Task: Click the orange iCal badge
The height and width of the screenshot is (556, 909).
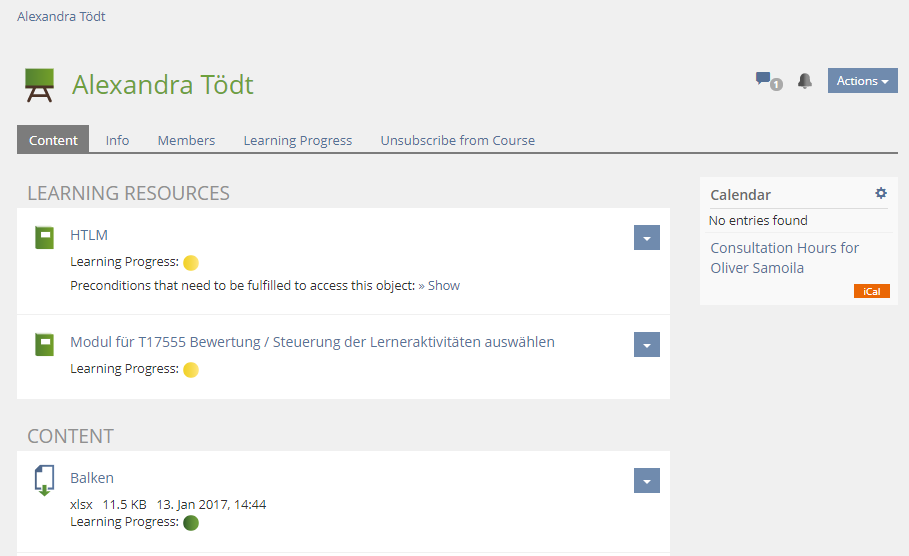Action: click(872, 291)
